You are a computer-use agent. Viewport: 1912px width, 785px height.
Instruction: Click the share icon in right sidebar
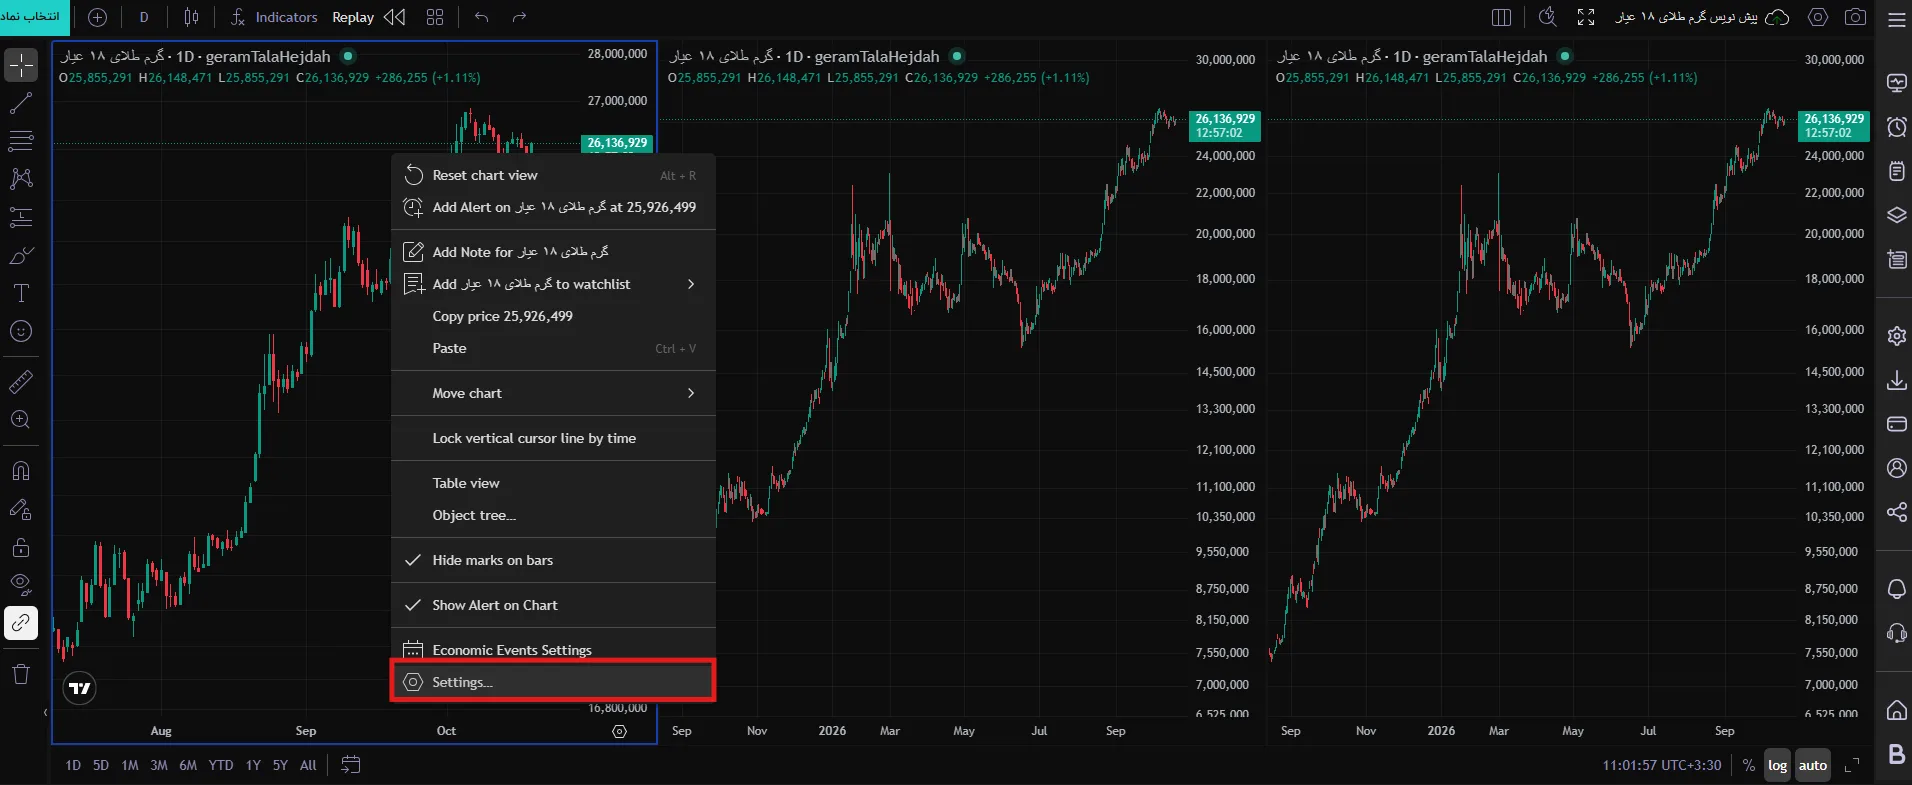[1896, 512]
